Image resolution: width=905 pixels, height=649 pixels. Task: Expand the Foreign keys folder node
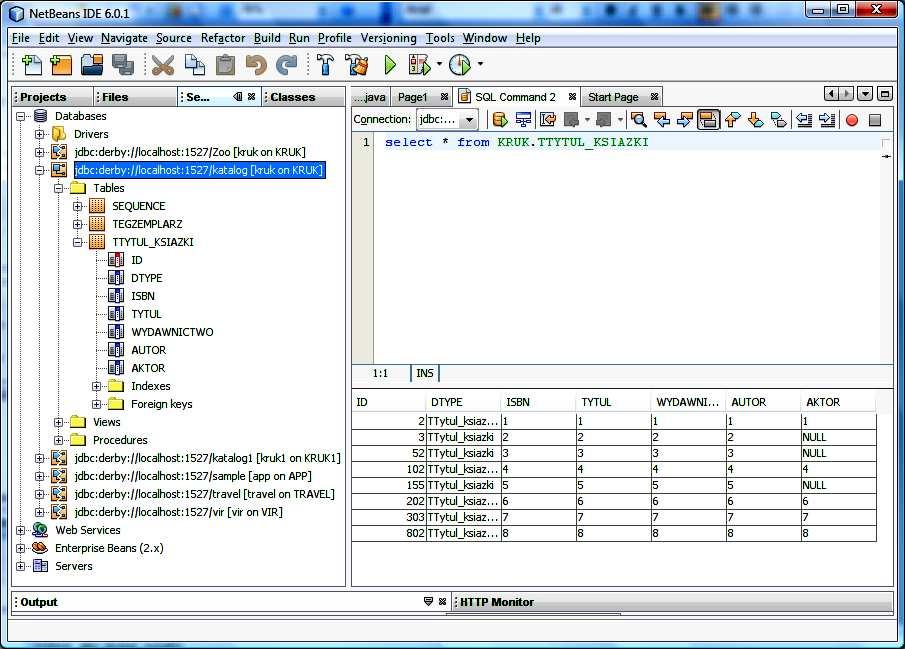click(96, 404)
